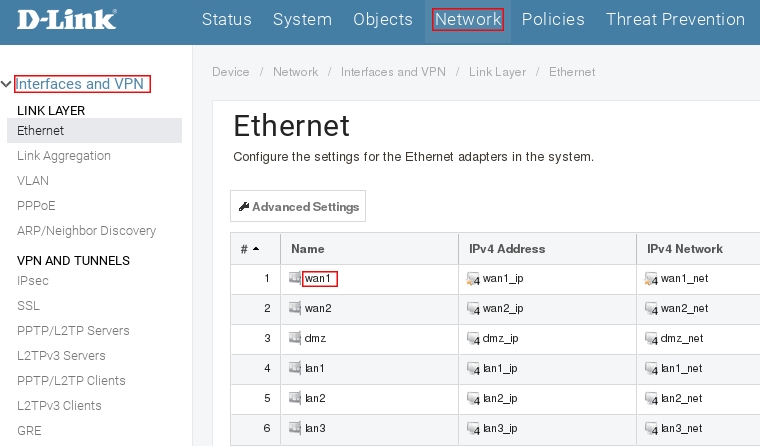
Task: Go to IPsec under VPN and Tunnels
Action: [x=33, y=281]
